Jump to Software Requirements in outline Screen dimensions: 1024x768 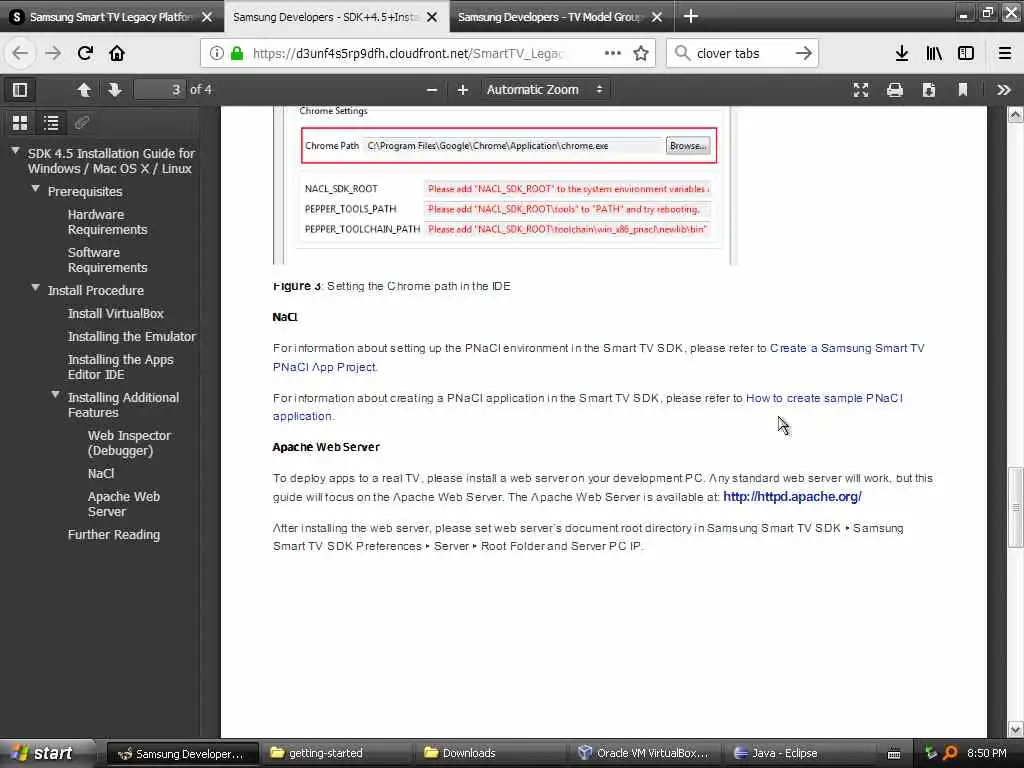[x=108, y=260]
